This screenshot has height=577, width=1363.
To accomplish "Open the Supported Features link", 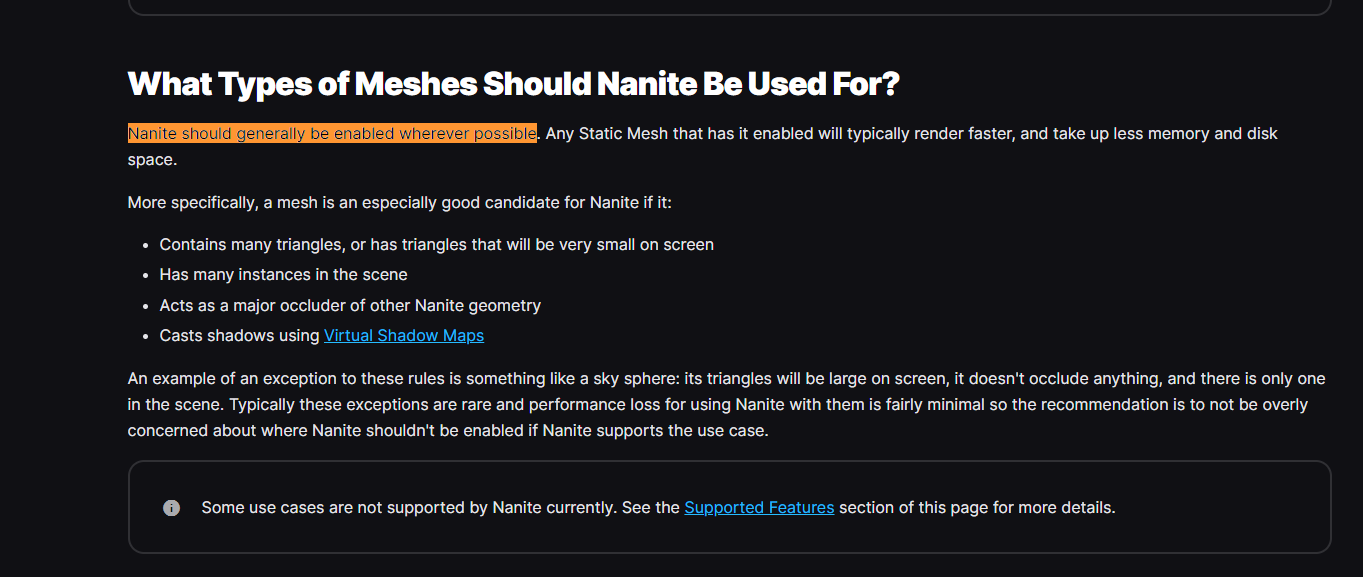I will 759,507.
